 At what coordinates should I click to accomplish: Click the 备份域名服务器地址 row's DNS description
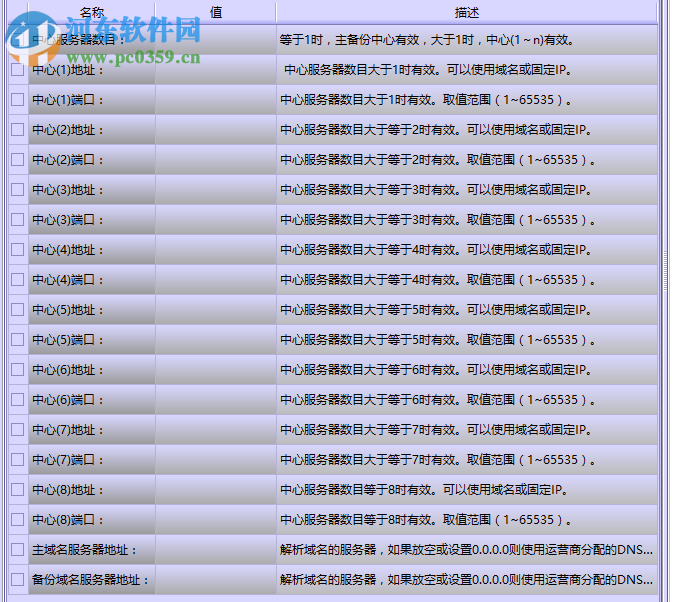click(x=466, y=580)
